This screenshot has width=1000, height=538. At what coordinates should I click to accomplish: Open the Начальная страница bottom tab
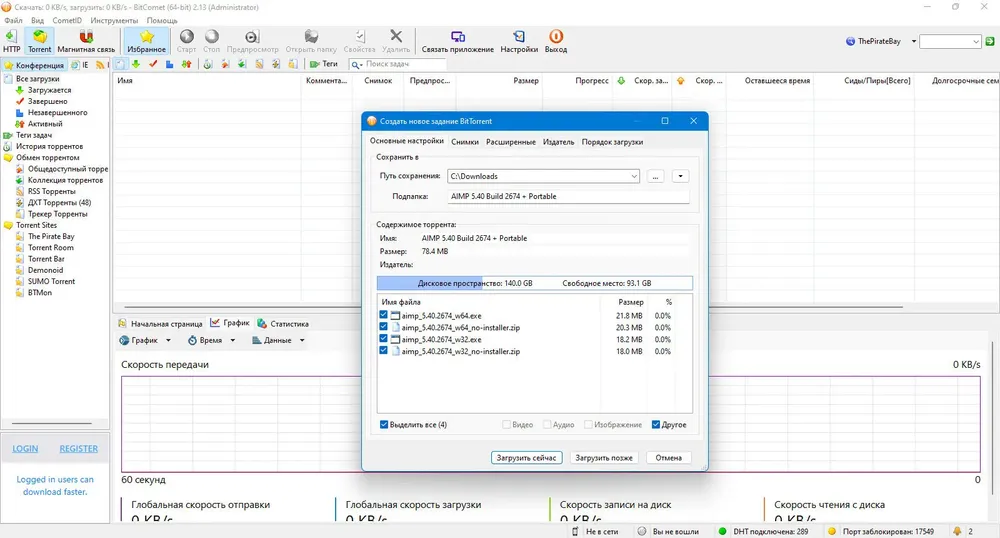tap(161, 324)
